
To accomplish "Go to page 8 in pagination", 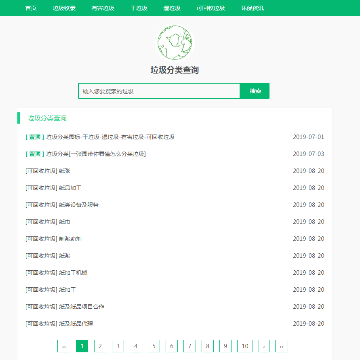I will tap(208, 346).
